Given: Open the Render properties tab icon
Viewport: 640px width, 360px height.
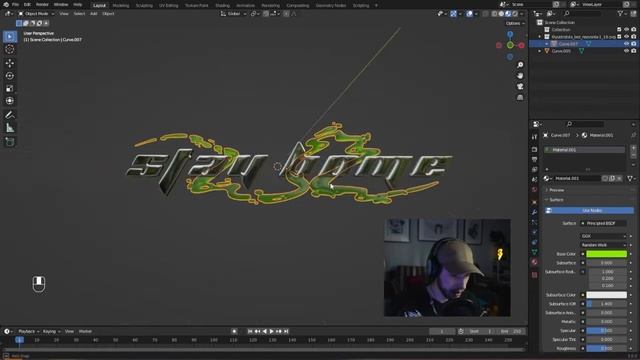Looking at the screenshot, I should [534, 149].
